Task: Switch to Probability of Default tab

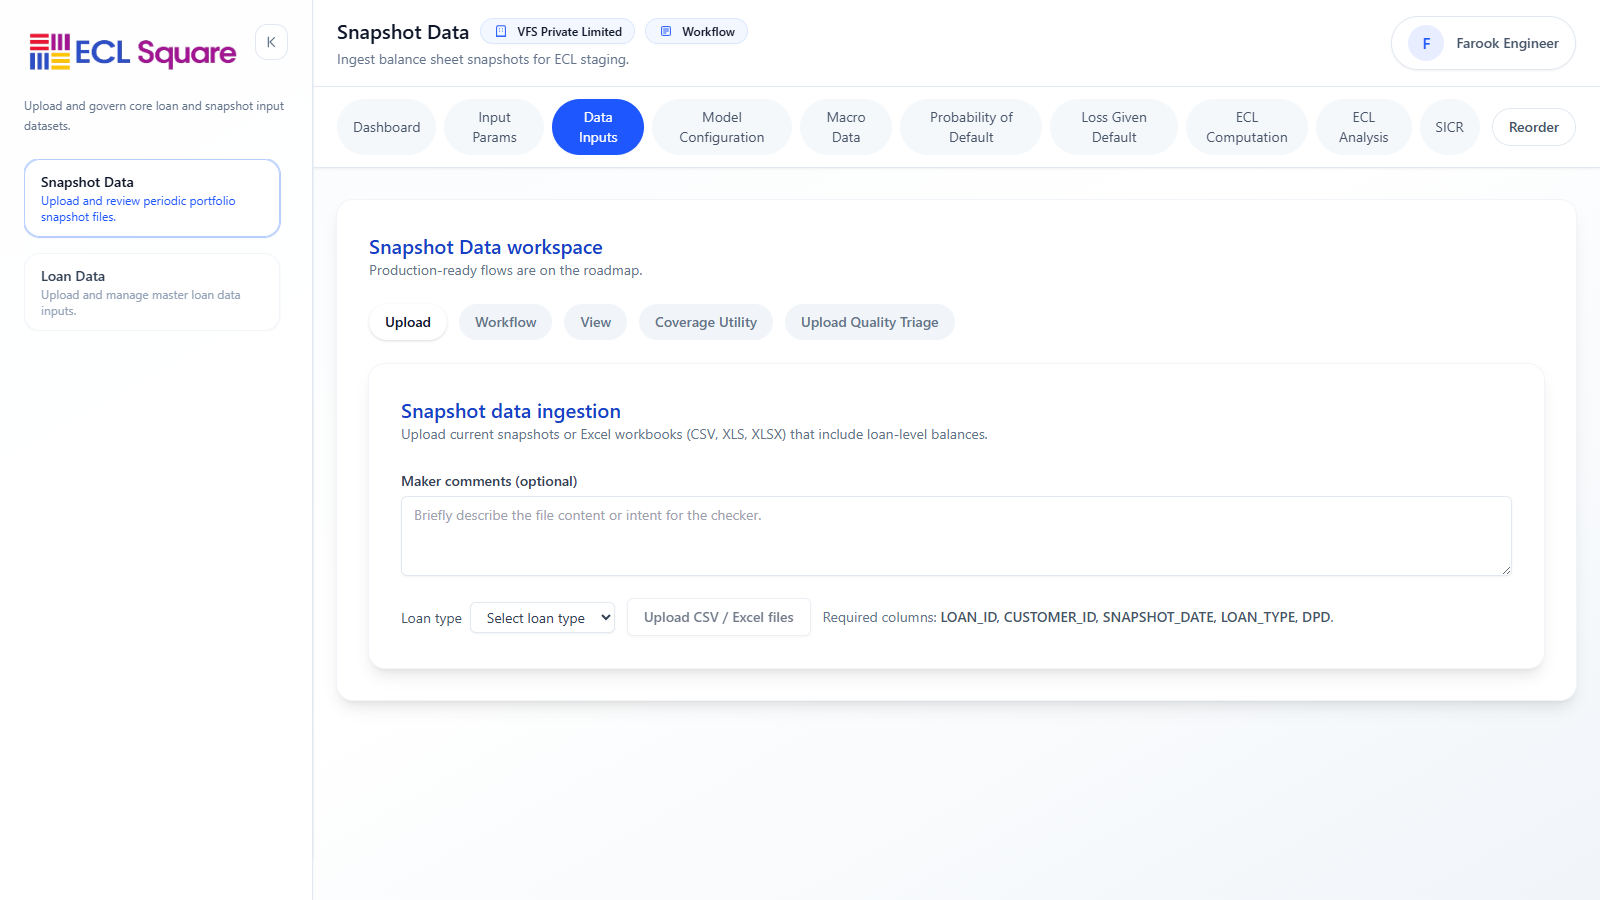Action: pos(971,127)
